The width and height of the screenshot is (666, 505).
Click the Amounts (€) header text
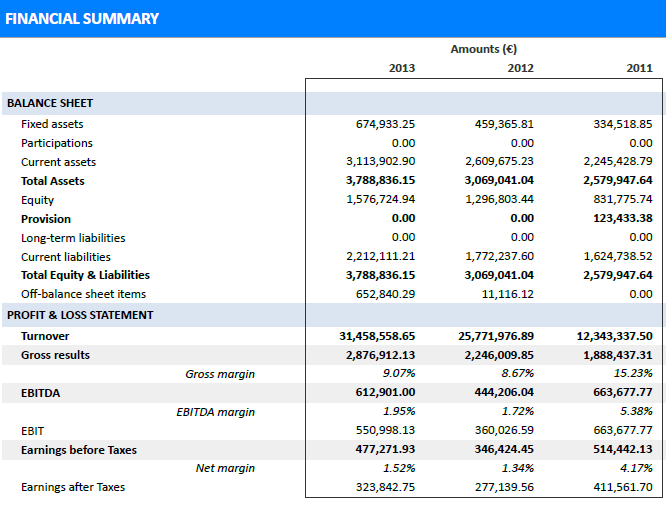(483, 48)
